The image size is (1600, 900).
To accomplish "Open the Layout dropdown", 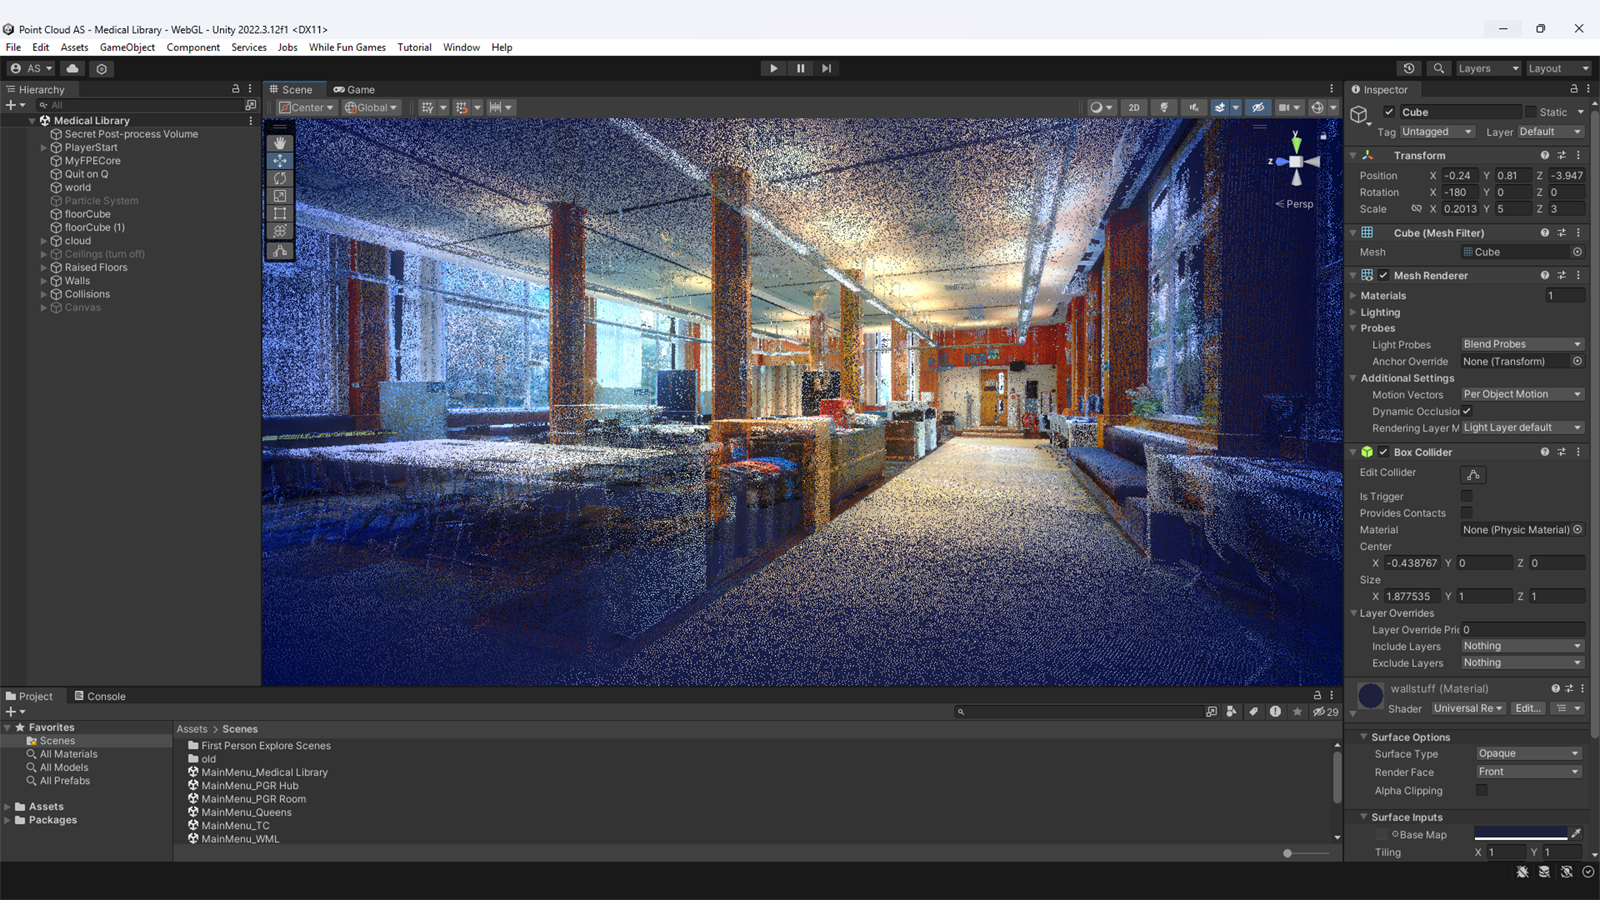I will (1558, 68).
